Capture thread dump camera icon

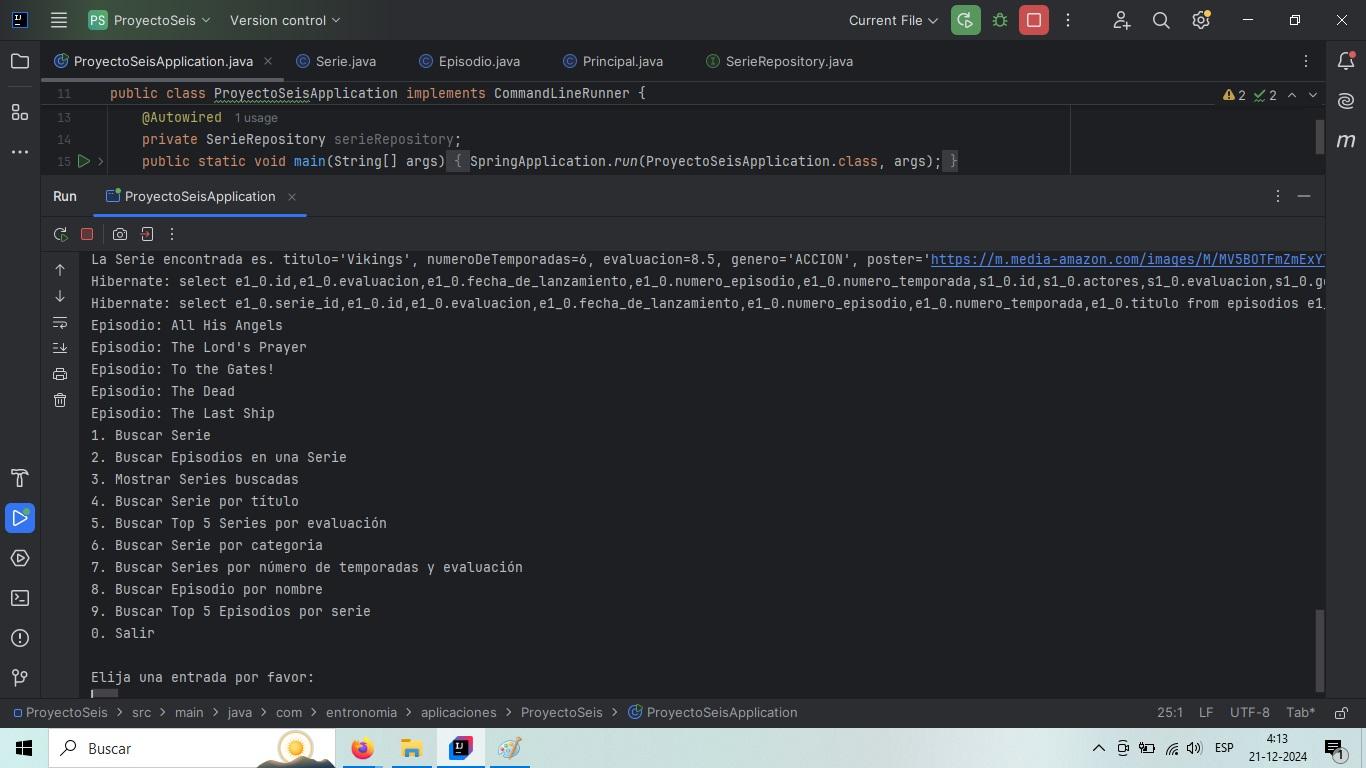click(120, 234)
